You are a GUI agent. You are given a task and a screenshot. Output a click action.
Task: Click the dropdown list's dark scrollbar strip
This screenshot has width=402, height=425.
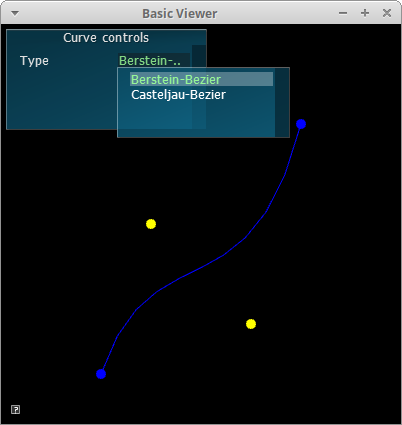point(282,102)
